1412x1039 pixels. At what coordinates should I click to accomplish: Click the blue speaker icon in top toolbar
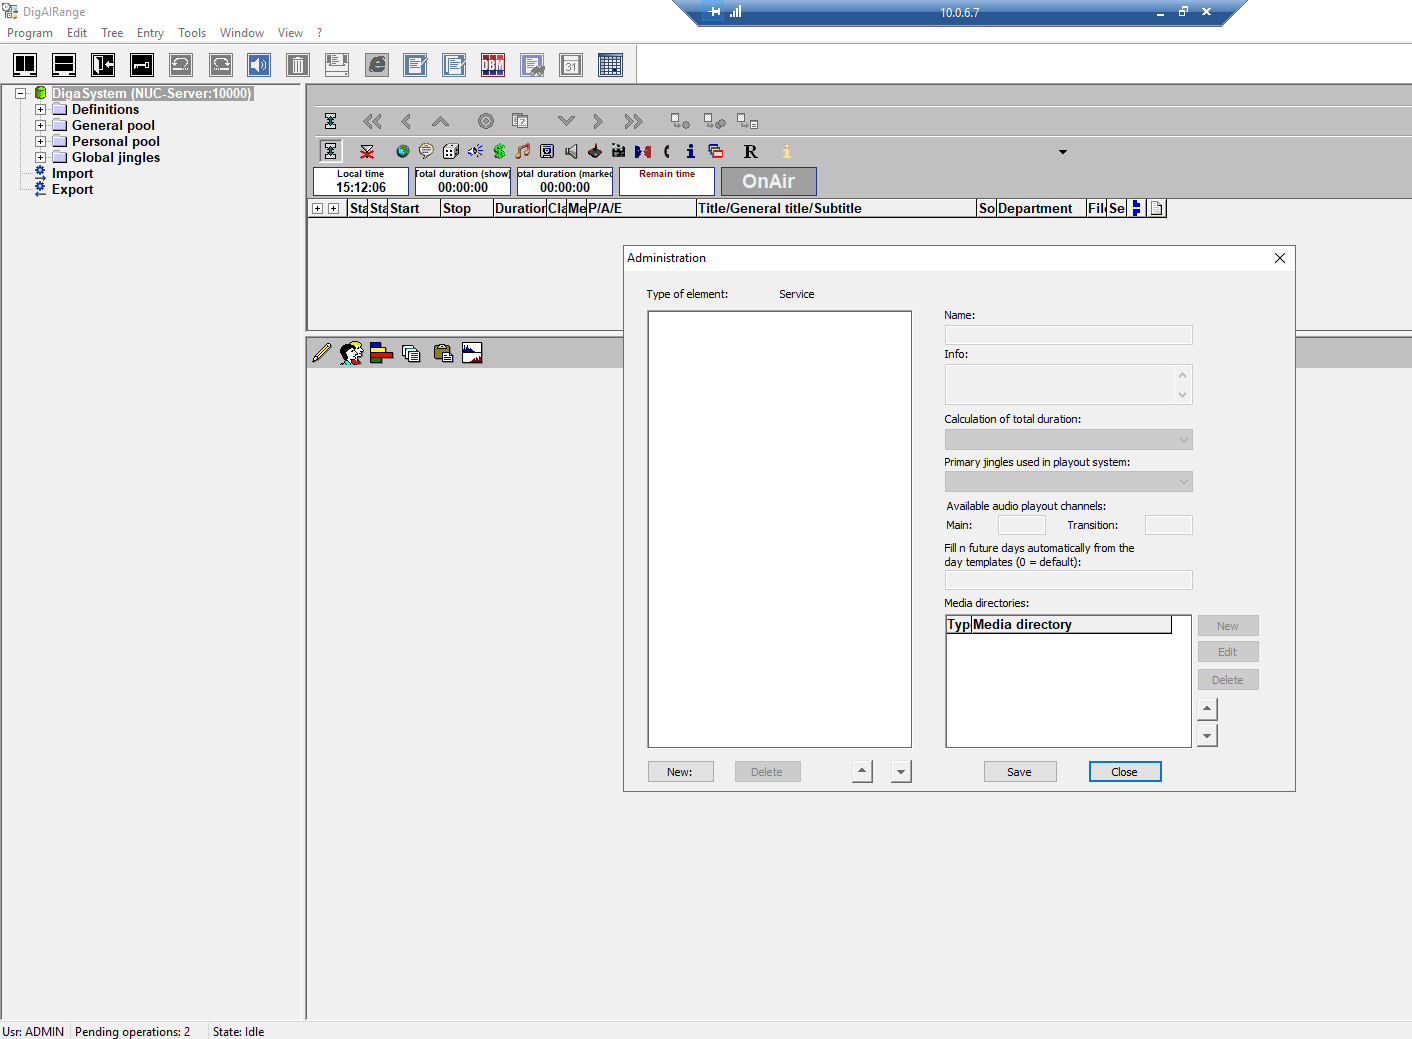tap(259, 65)
